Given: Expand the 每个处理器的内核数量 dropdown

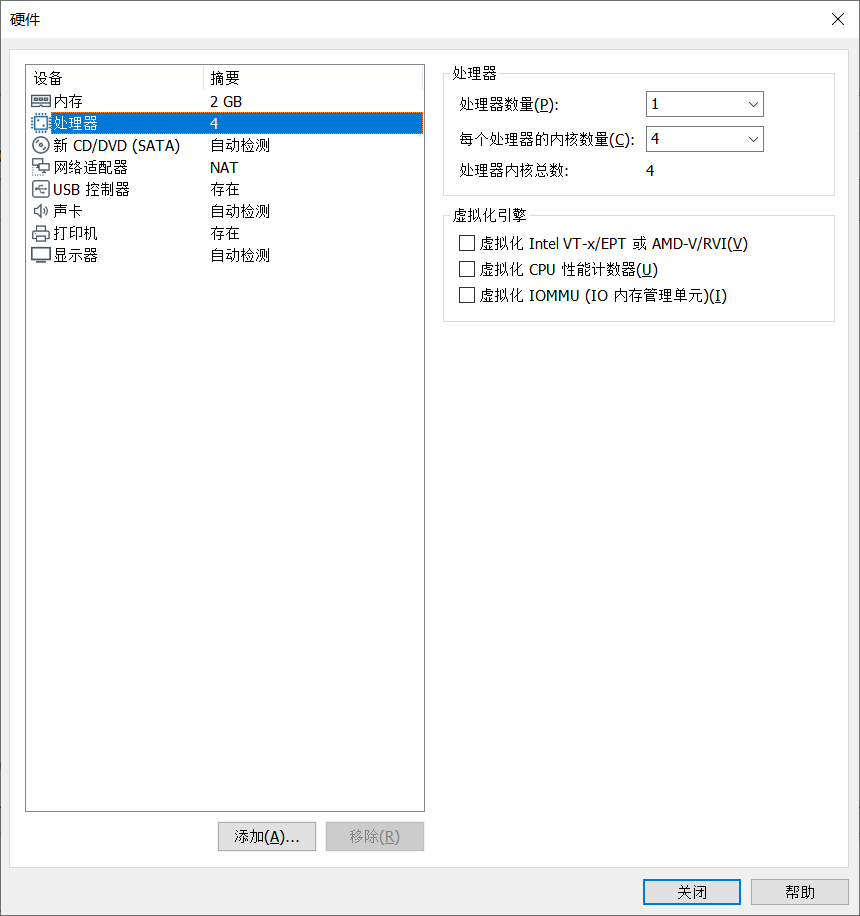Looking at the screenshot, I should click(x=705, y=139).
